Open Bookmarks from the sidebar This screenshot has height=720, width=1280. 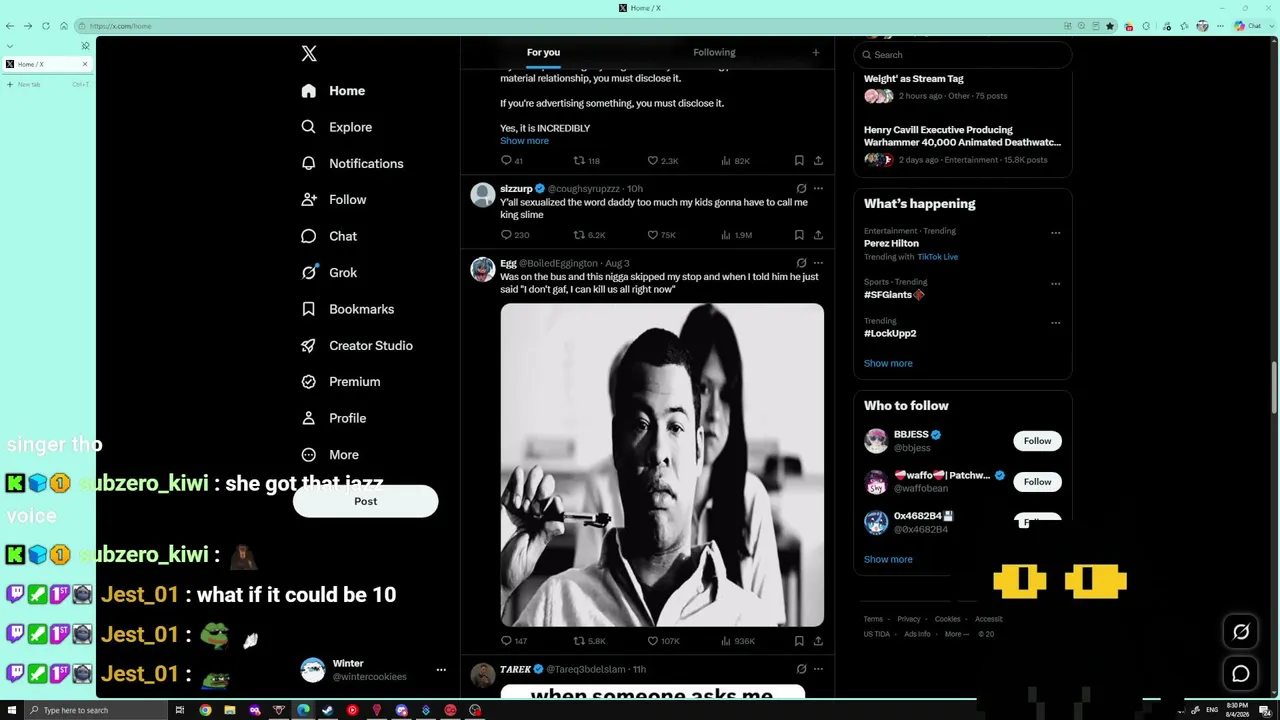click(347, 309)
